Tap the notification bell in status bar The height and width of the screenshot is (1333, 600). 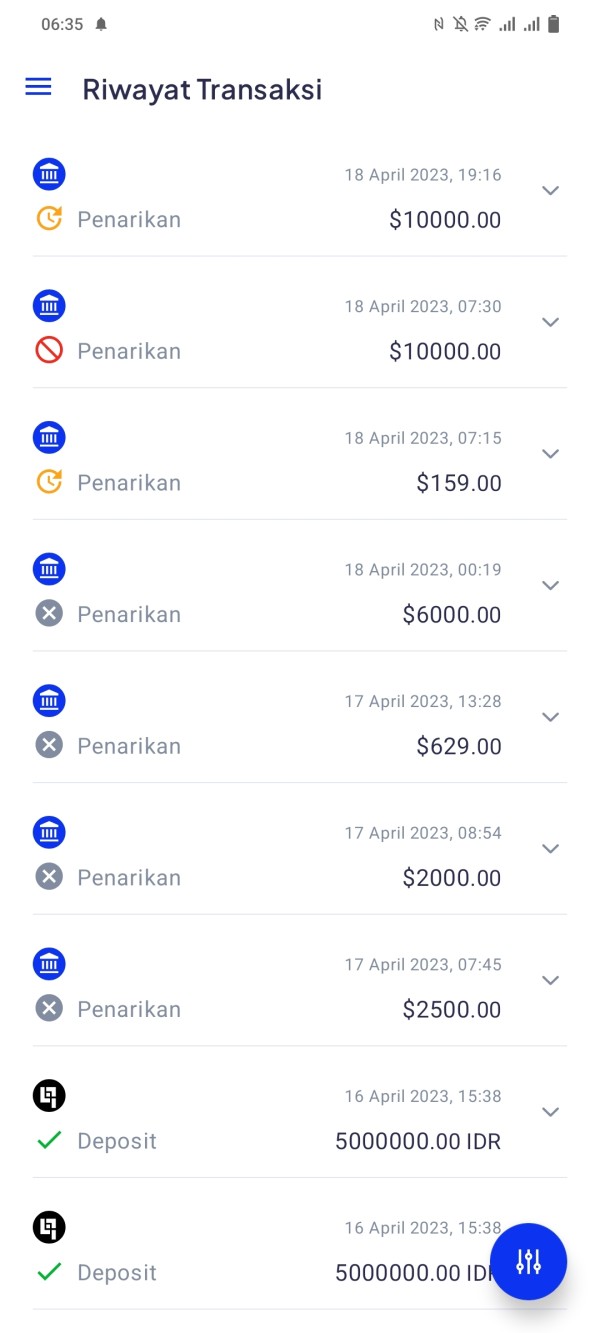(101, 25)
